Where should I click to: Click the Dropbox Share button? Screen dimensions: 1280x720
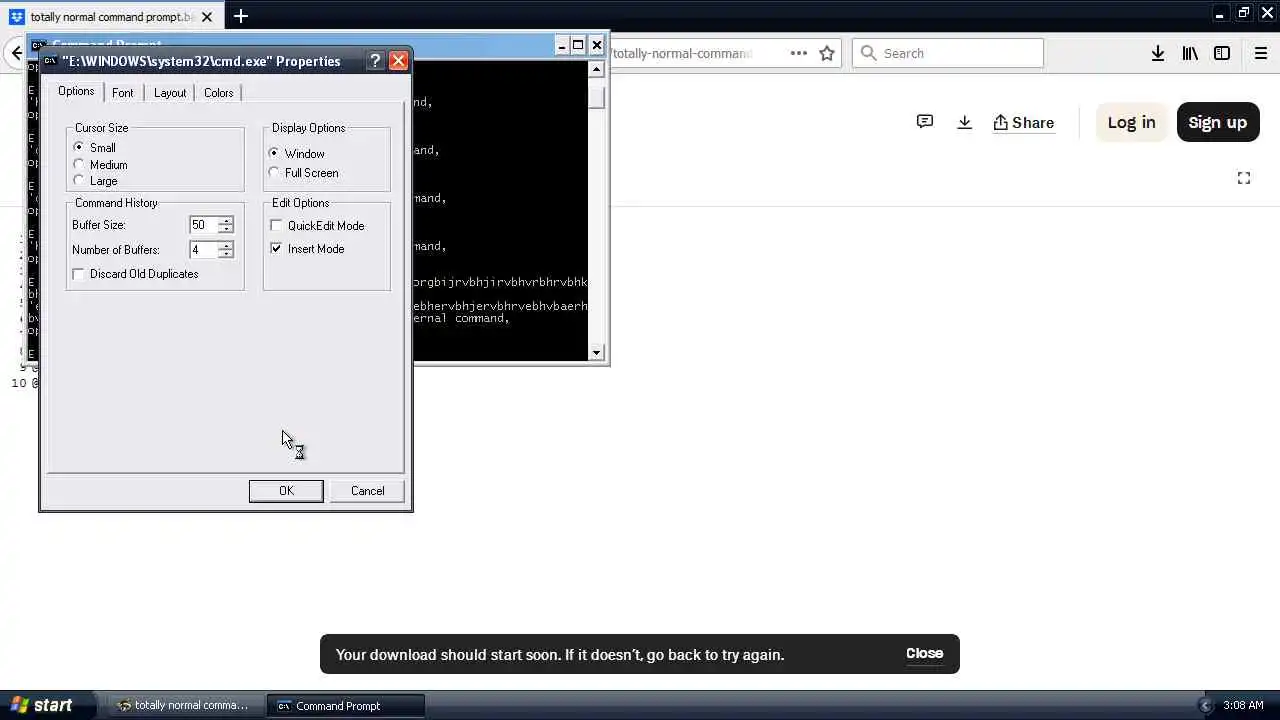1023,122
